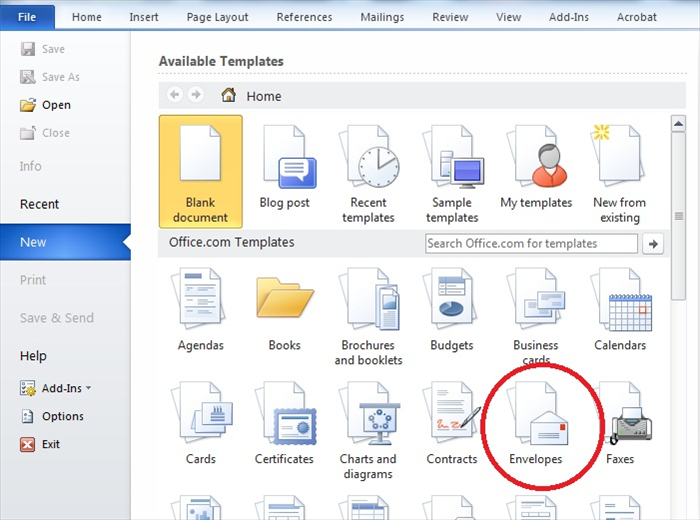Click Close in the File sidebar

[x=45, y=133]
